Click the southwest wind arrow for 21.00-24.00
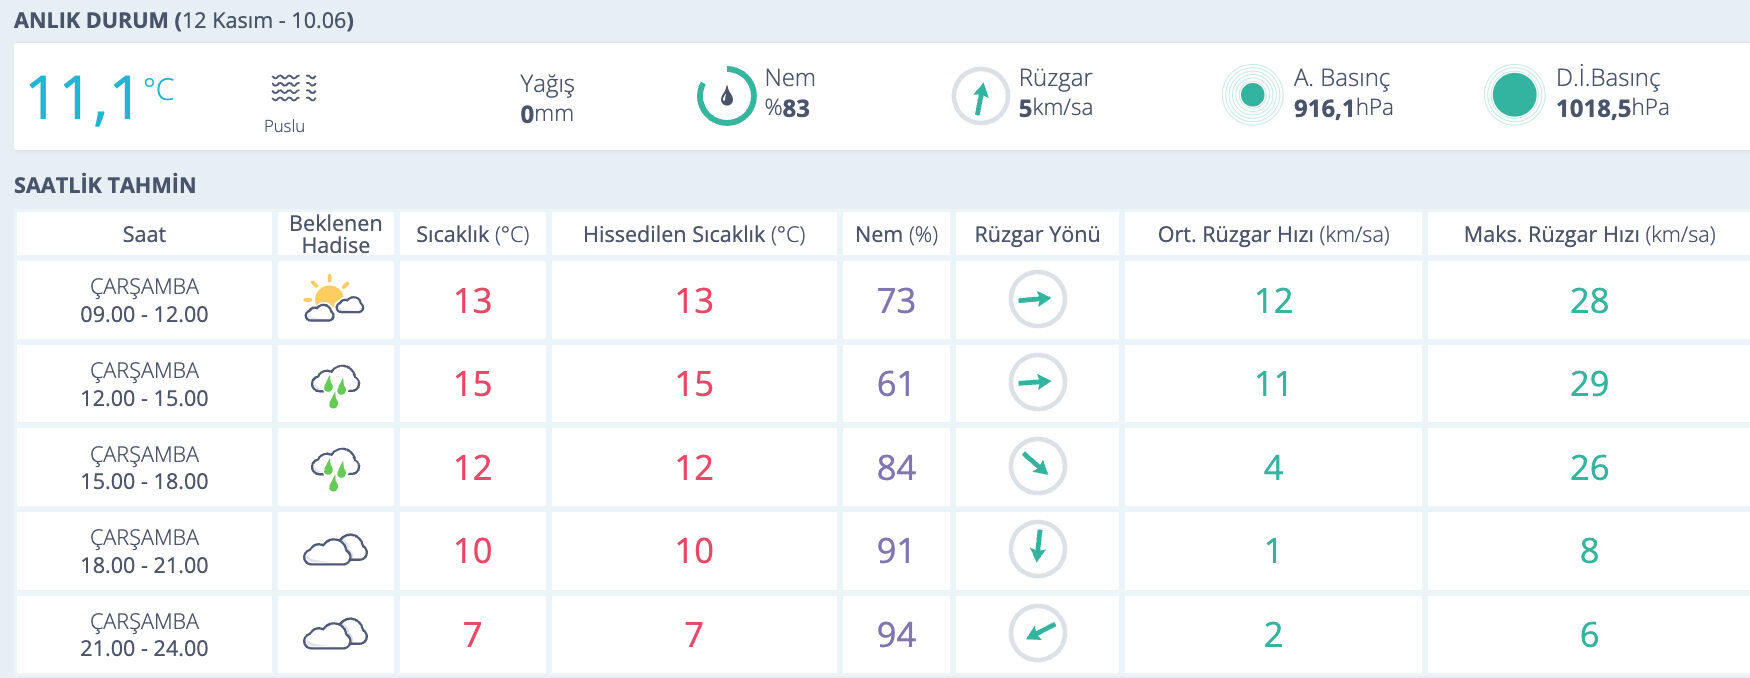This screenshot has height=678, width=1750. [1037, 634]
